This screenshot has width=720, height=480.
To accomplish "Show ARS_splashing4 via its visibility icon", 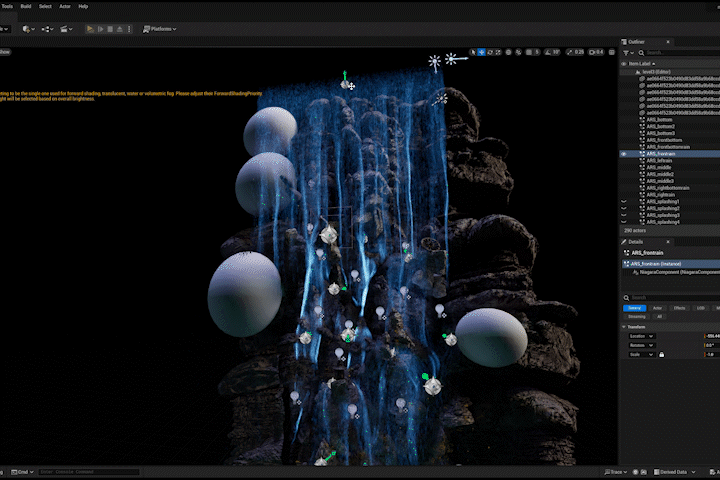I will (x=624, y=222).
